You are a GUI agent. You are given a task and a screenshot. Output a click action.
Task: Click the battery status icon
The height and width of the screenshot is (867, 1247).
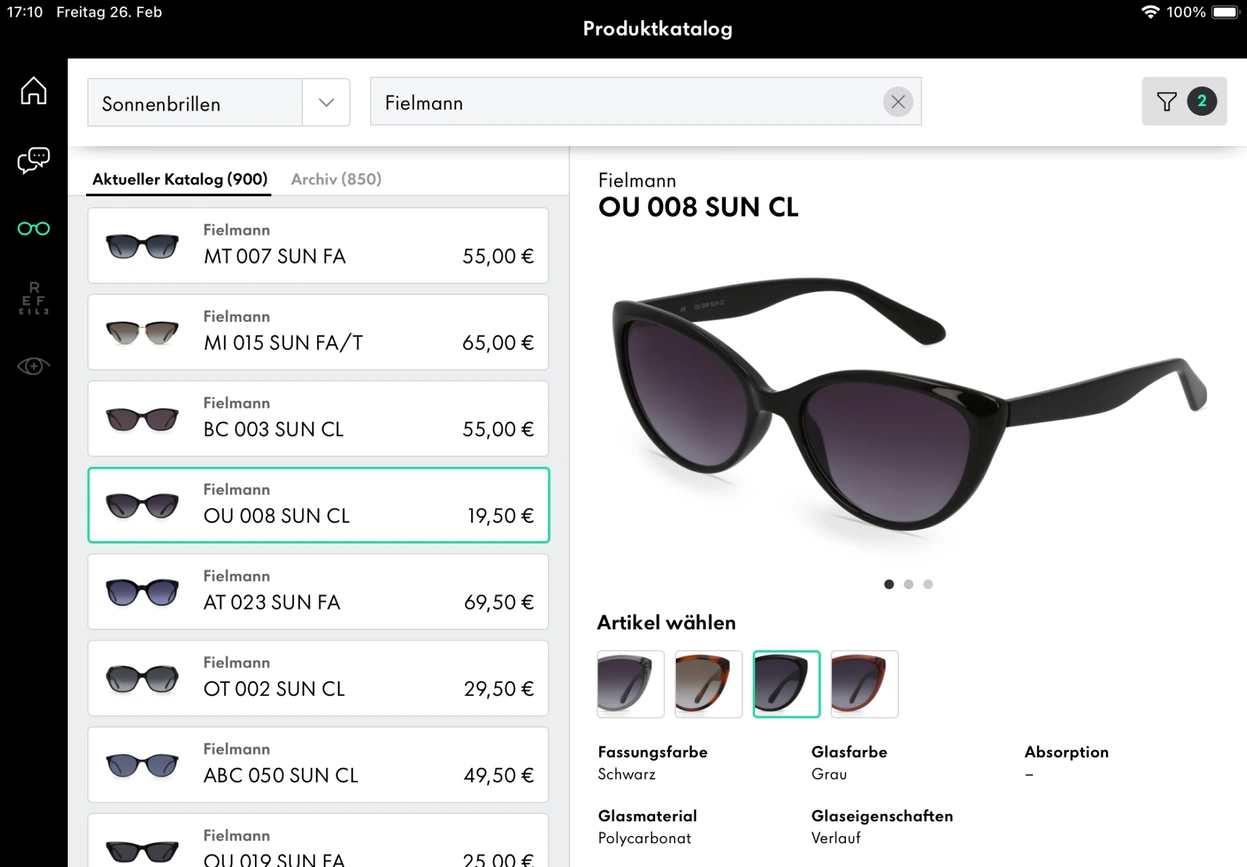(1225, 12)
